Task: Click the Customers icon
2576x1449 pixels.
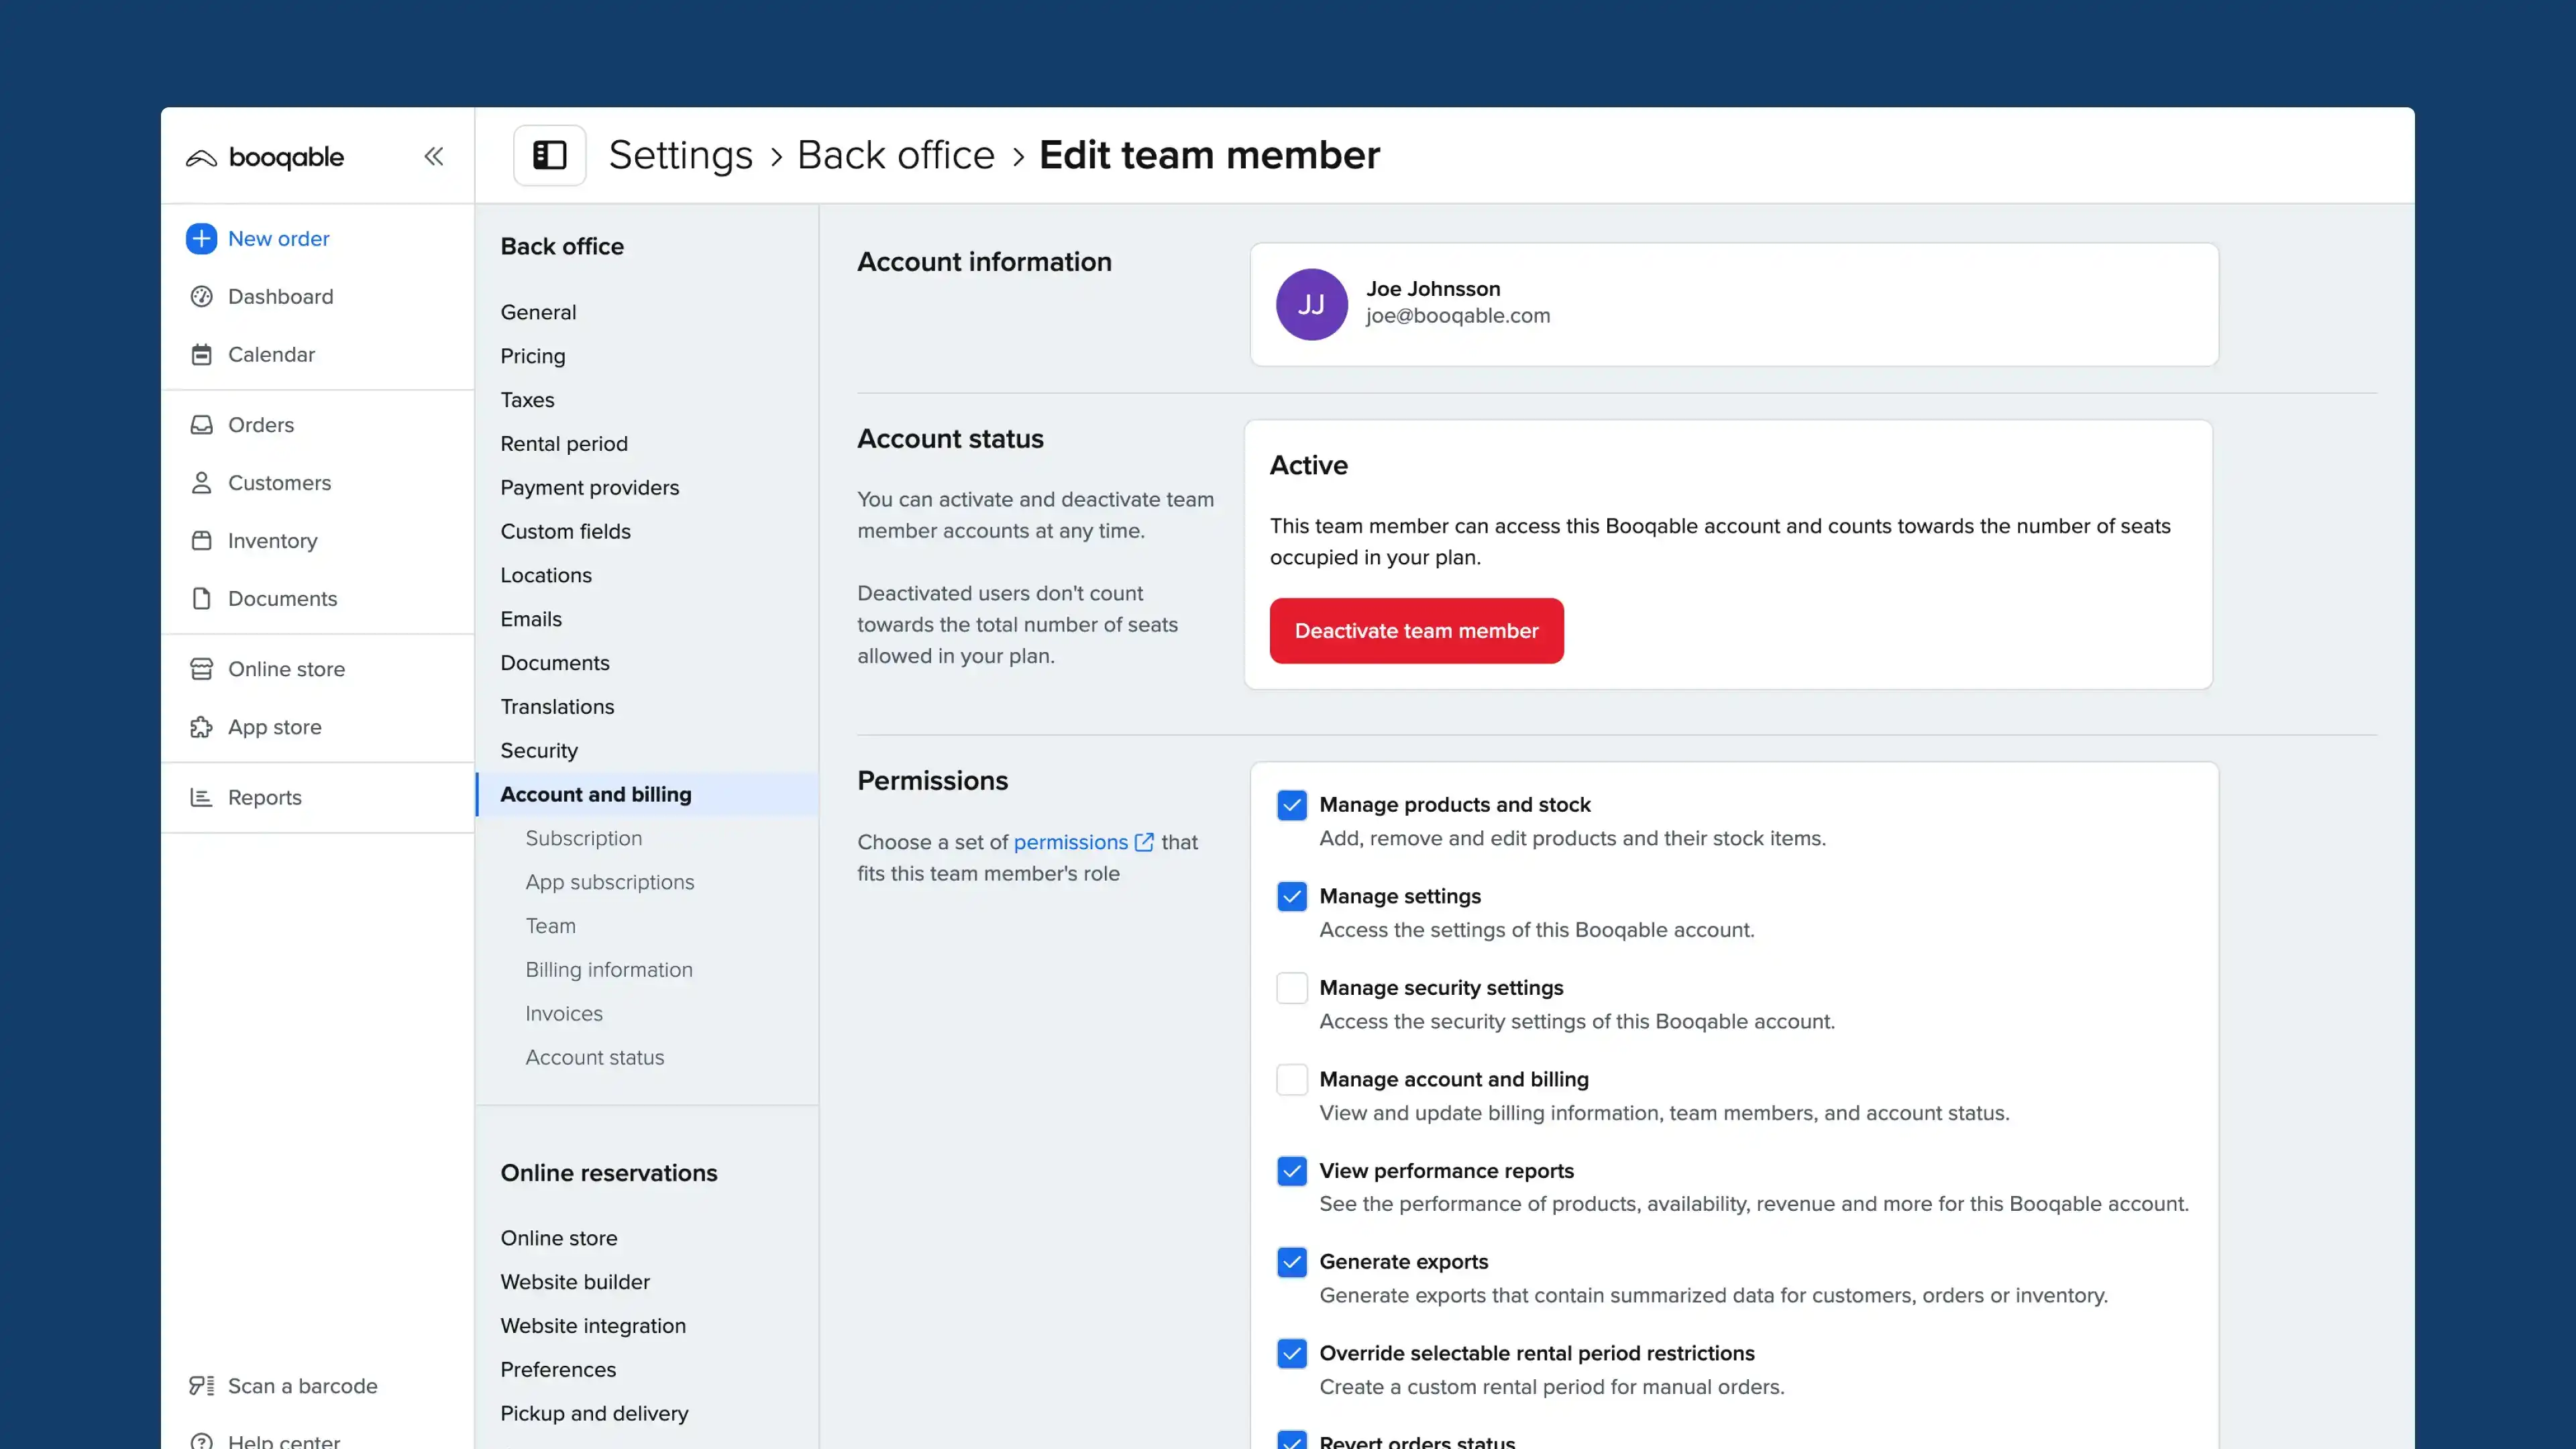Action: [201, 482]
